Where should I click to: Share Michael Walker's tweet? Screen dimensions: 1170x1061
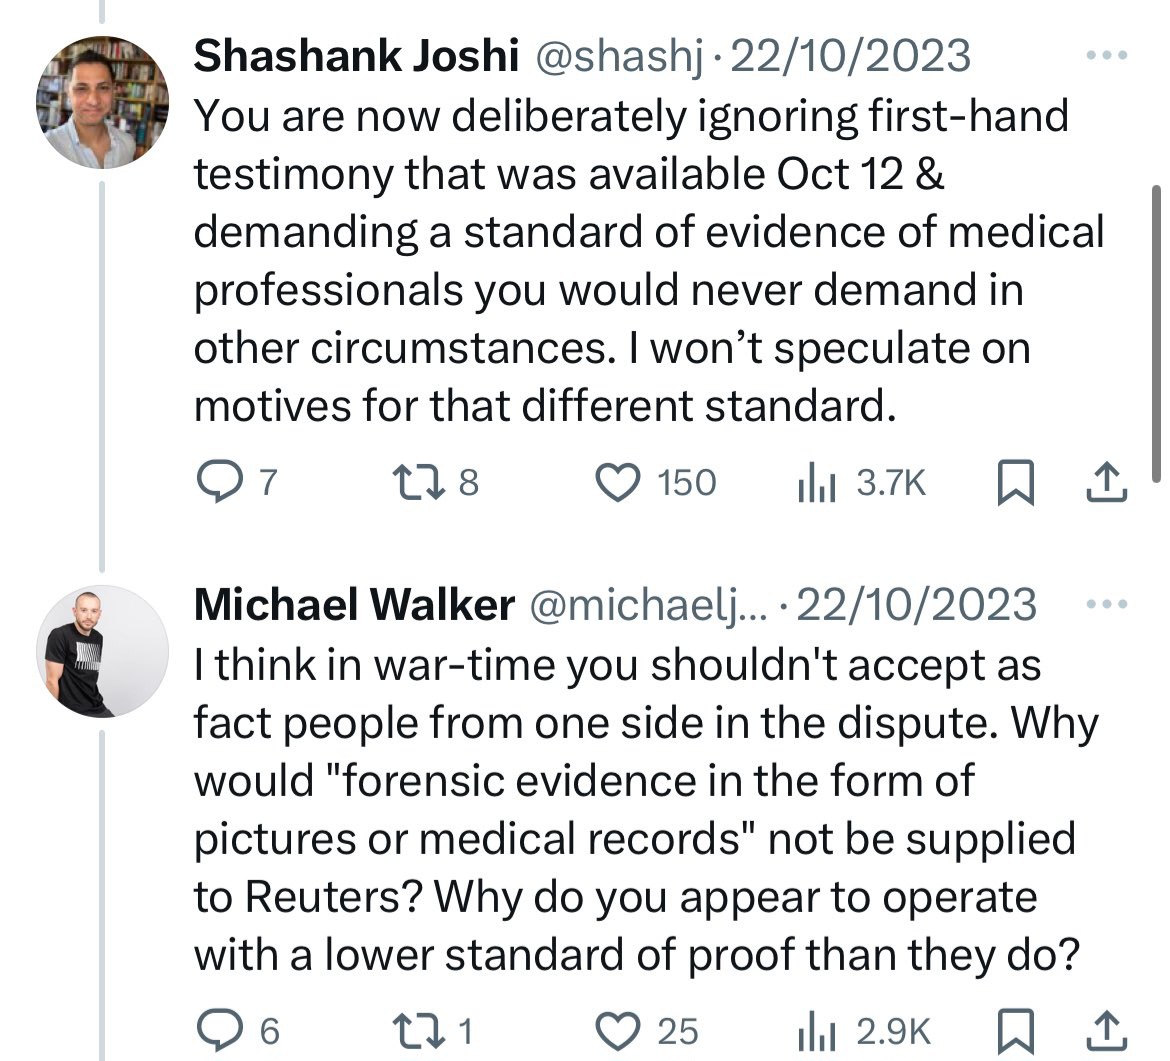coord(1107,1031)
